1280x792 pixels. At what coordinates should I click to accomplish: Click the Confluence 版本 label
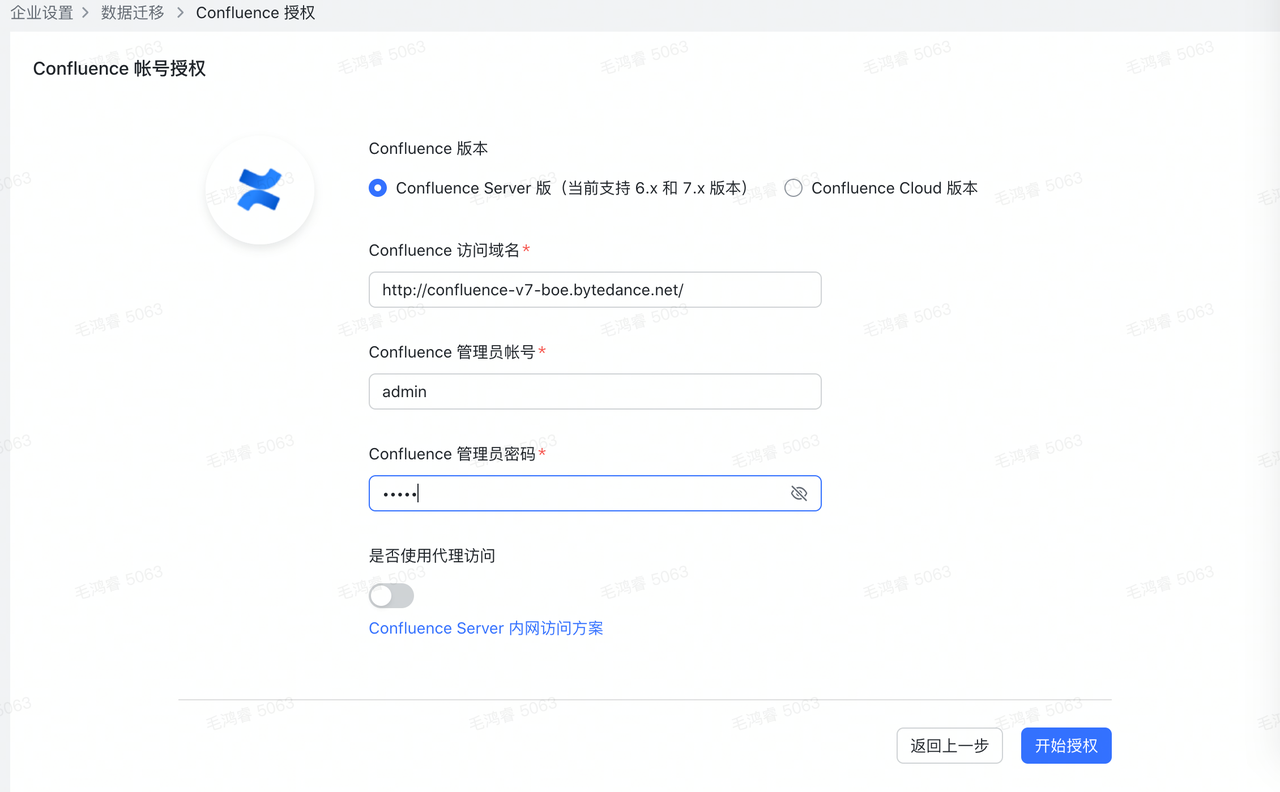(x=428, y=148)
